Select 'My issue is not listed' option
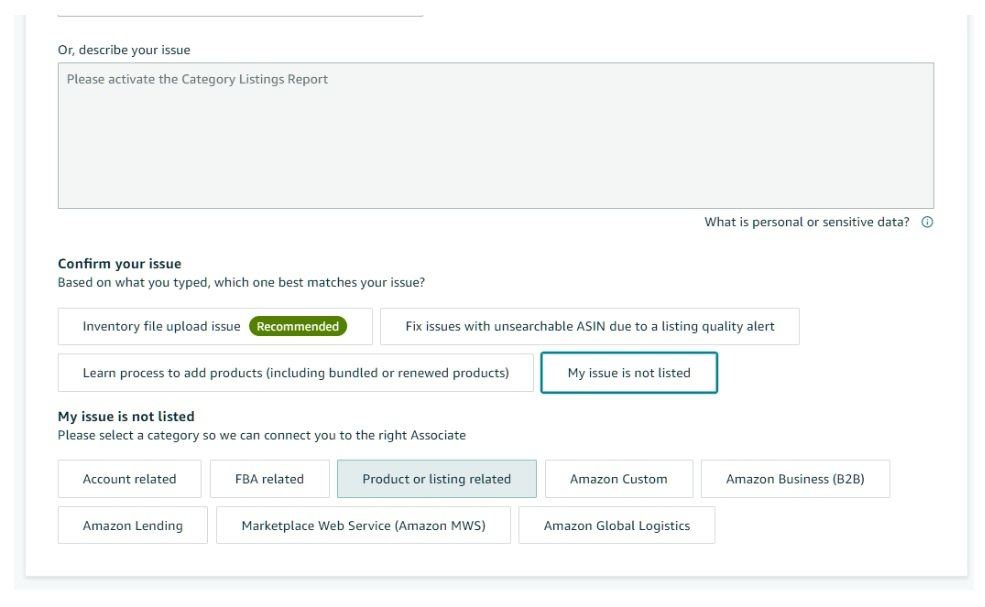The height and width of the screenshot is (607, 985). (x=629, y=373)
